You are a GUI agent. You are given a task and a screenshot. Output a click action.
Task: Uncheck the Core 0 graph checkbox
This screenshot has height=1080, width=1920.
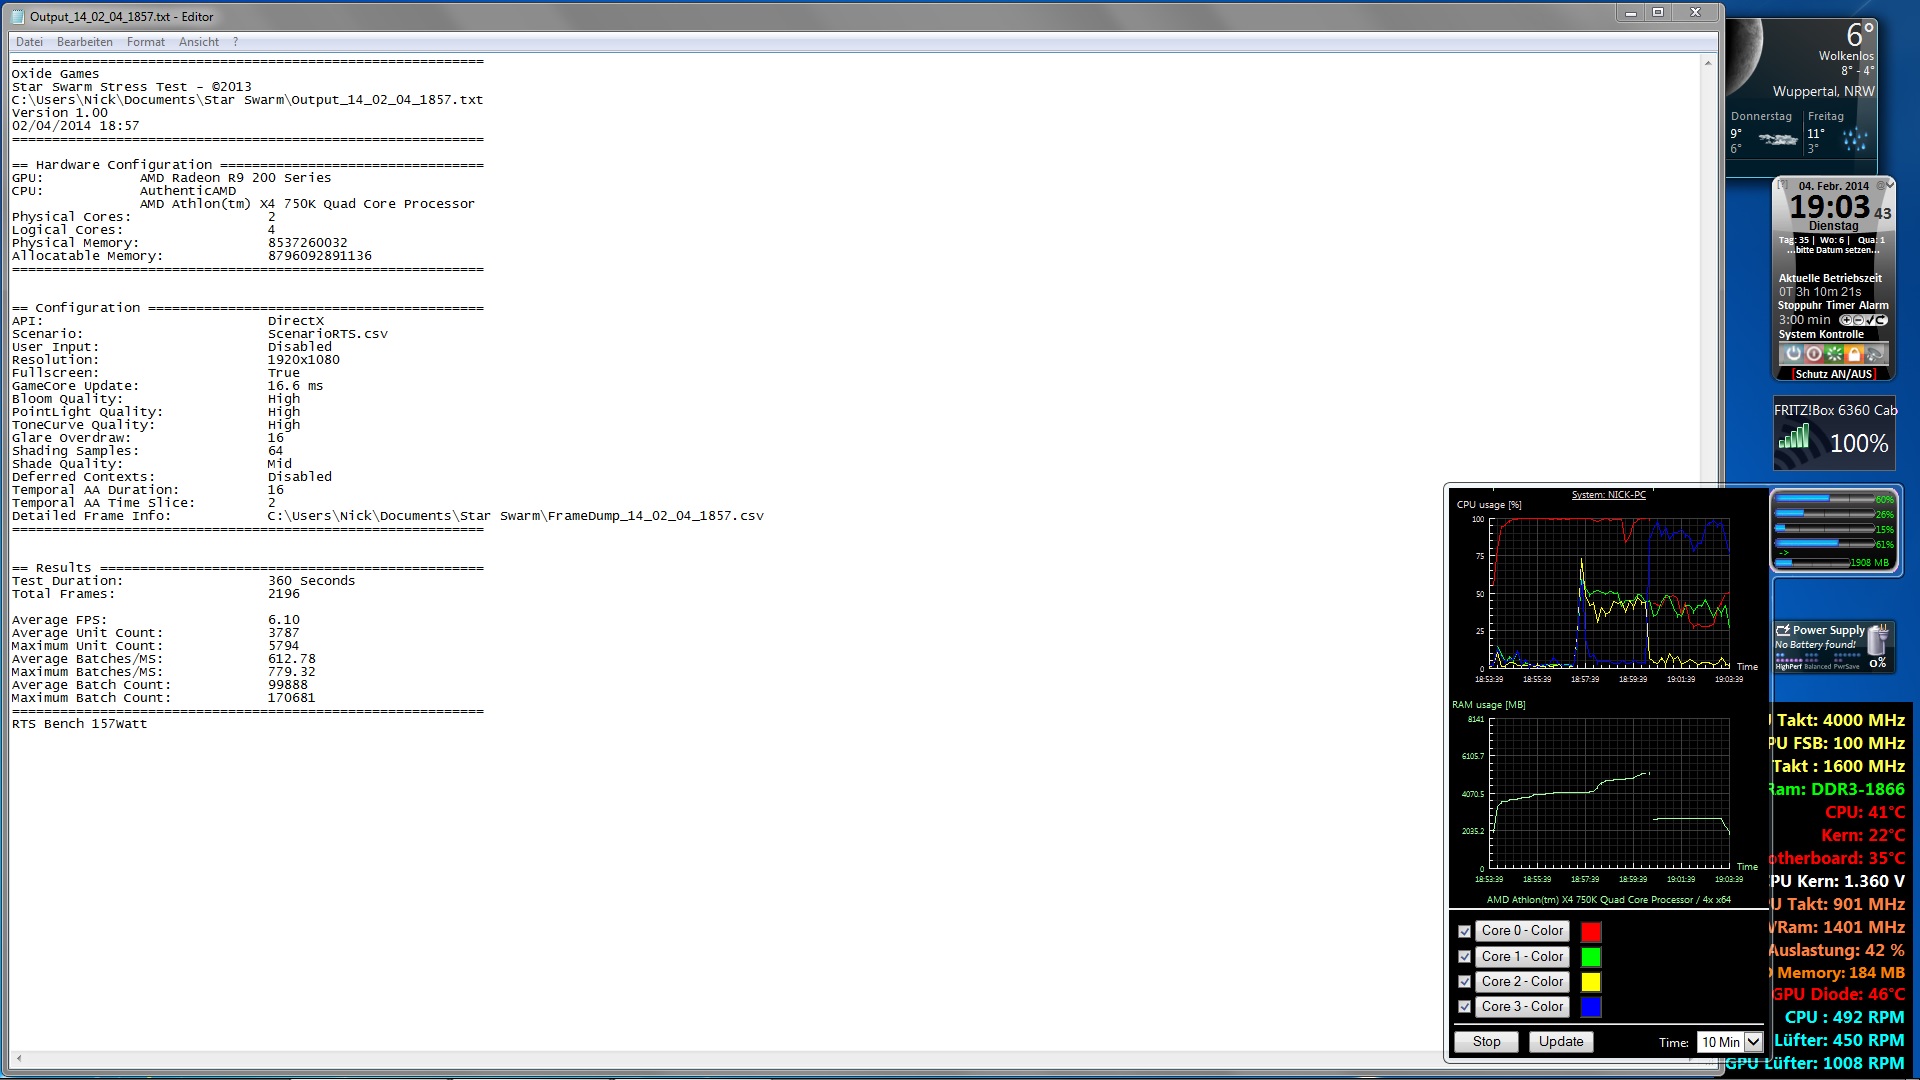tap(1464, 931)
